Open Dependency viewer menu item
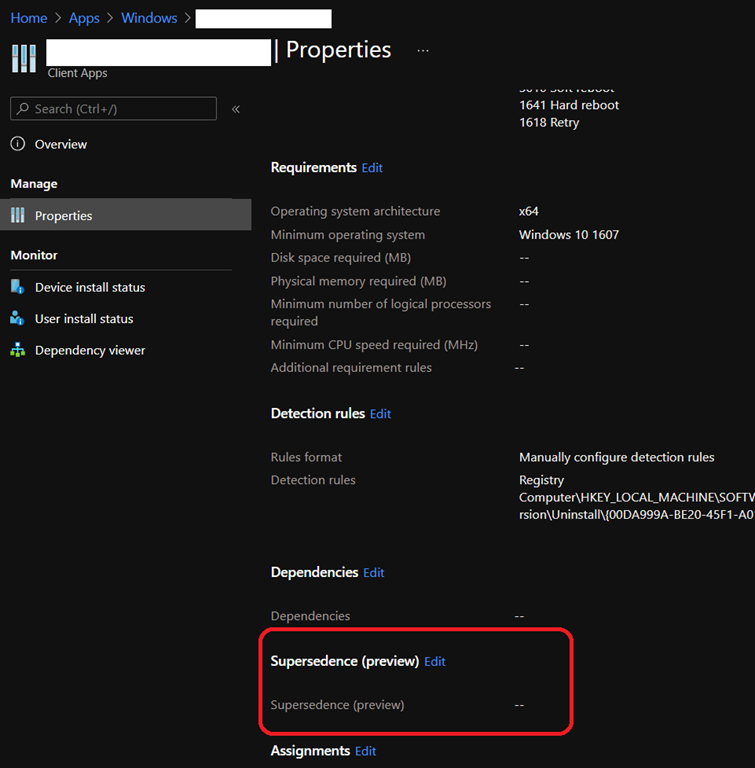Viewport: 755px width, 768px height. [x=90, y=351]
